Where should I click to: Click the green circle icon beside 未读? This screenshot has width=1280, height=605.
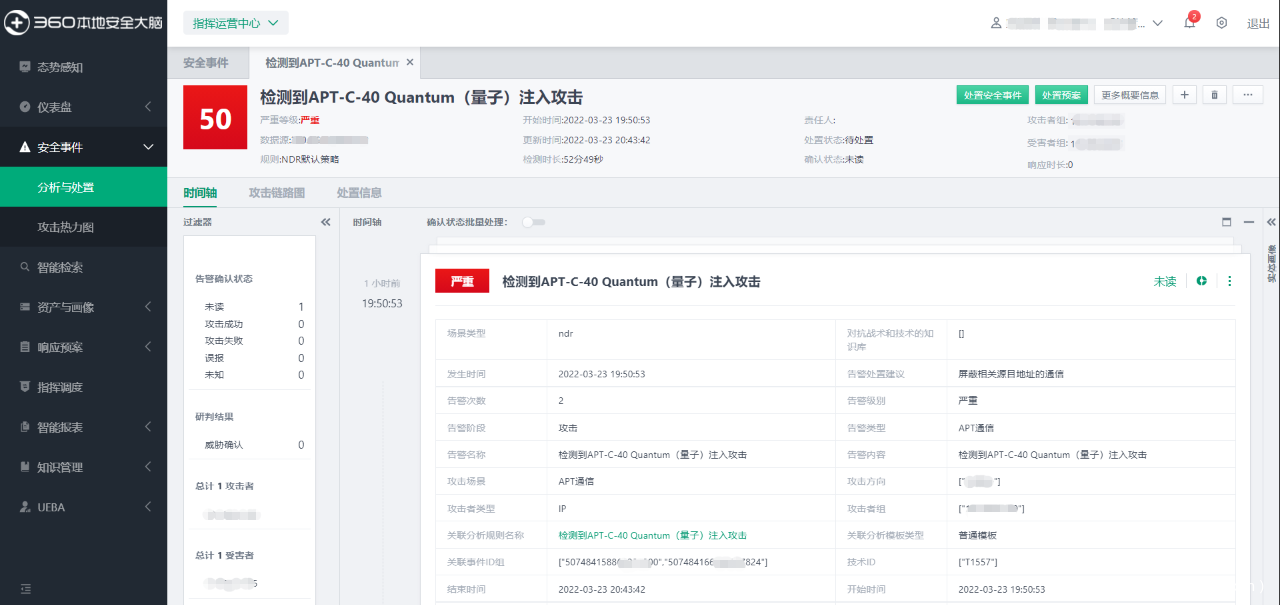pos(1201,282)
